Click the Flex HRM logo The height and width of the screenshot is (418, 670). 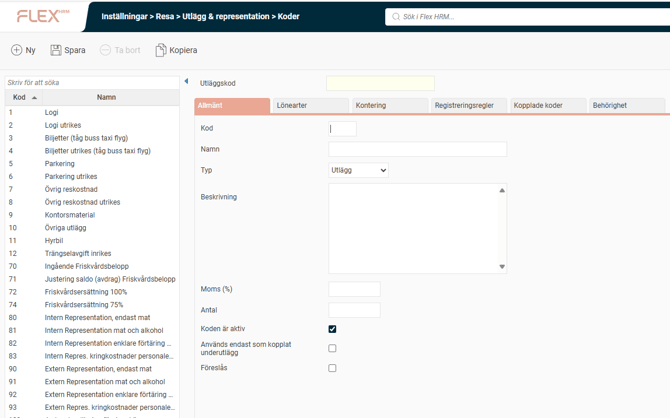click(42, 16)
